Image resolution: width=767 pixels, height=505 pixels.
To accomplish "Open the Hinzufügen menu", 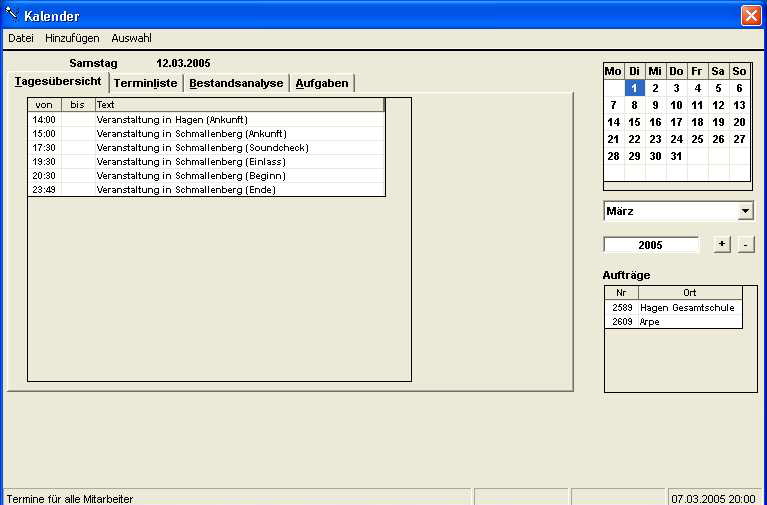I will click(72, 38).
